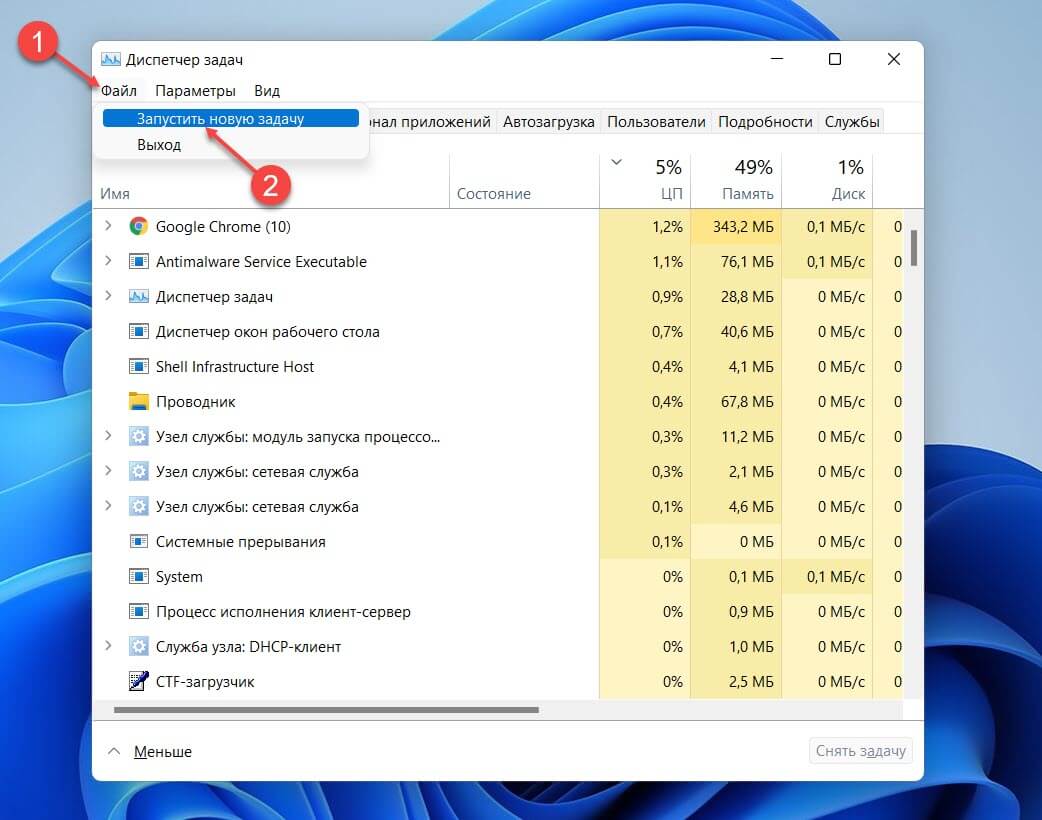Click the Процесс исполнения клиент-сервер icon

138,611
